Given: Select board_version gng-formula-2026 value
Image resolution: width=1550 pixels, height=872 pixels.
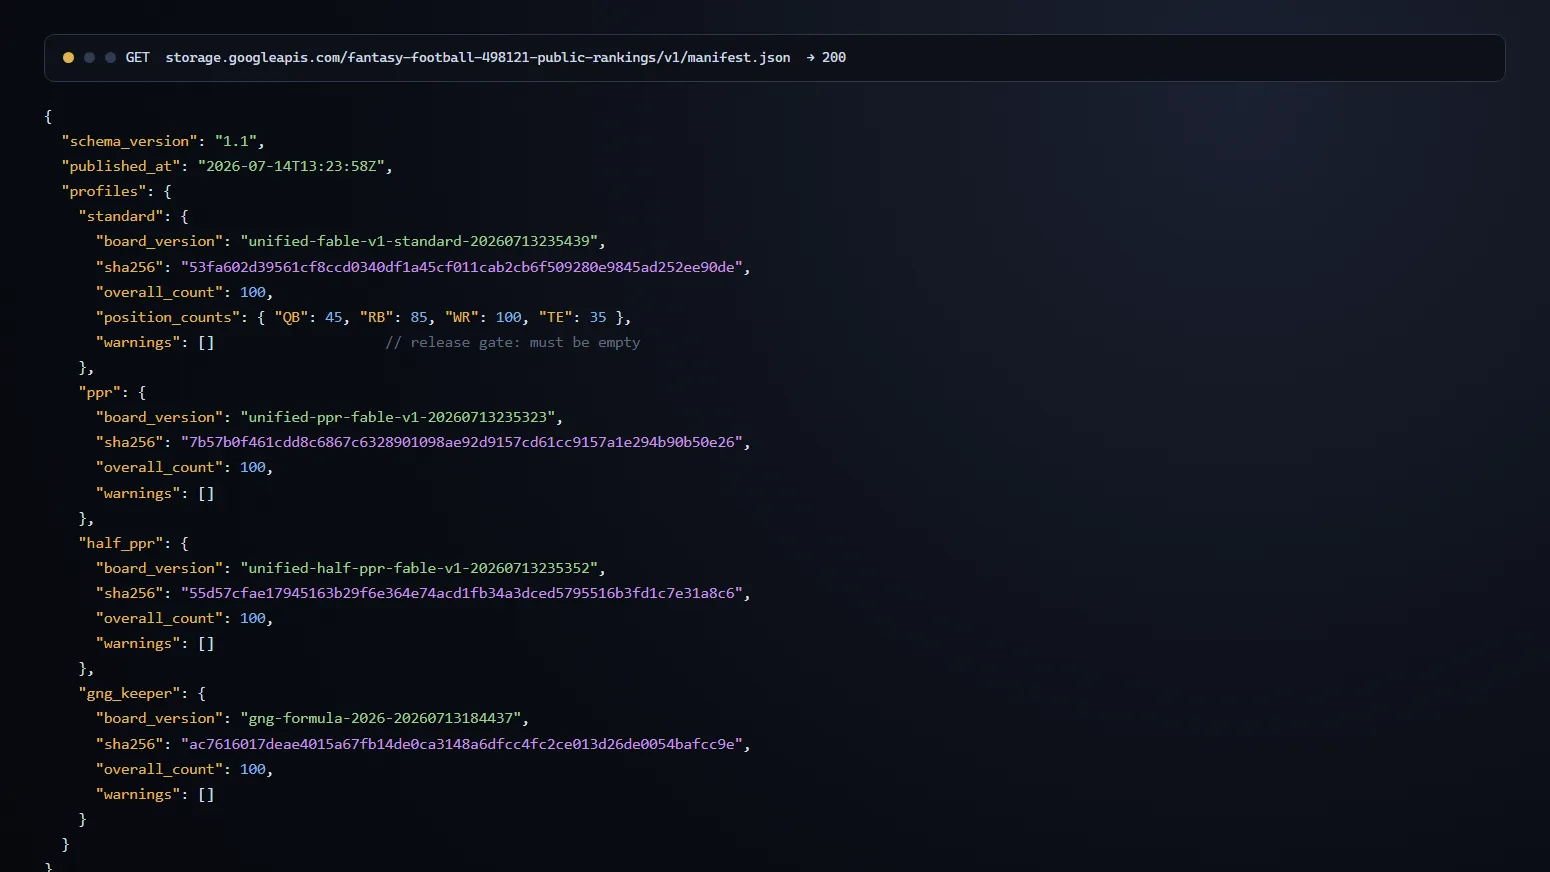Looking at the screenshot, I should pos(381,718).
